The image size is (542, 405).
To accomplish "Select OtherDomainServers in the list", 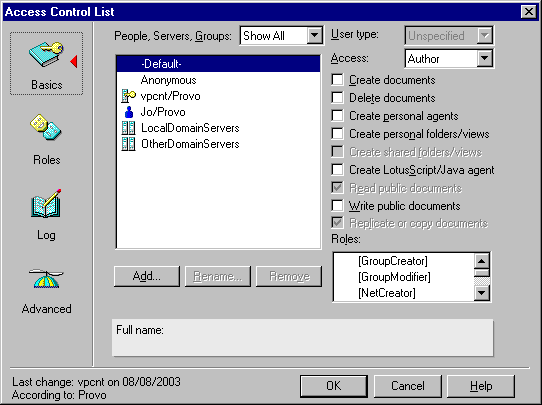I will [x=218, y=144].
